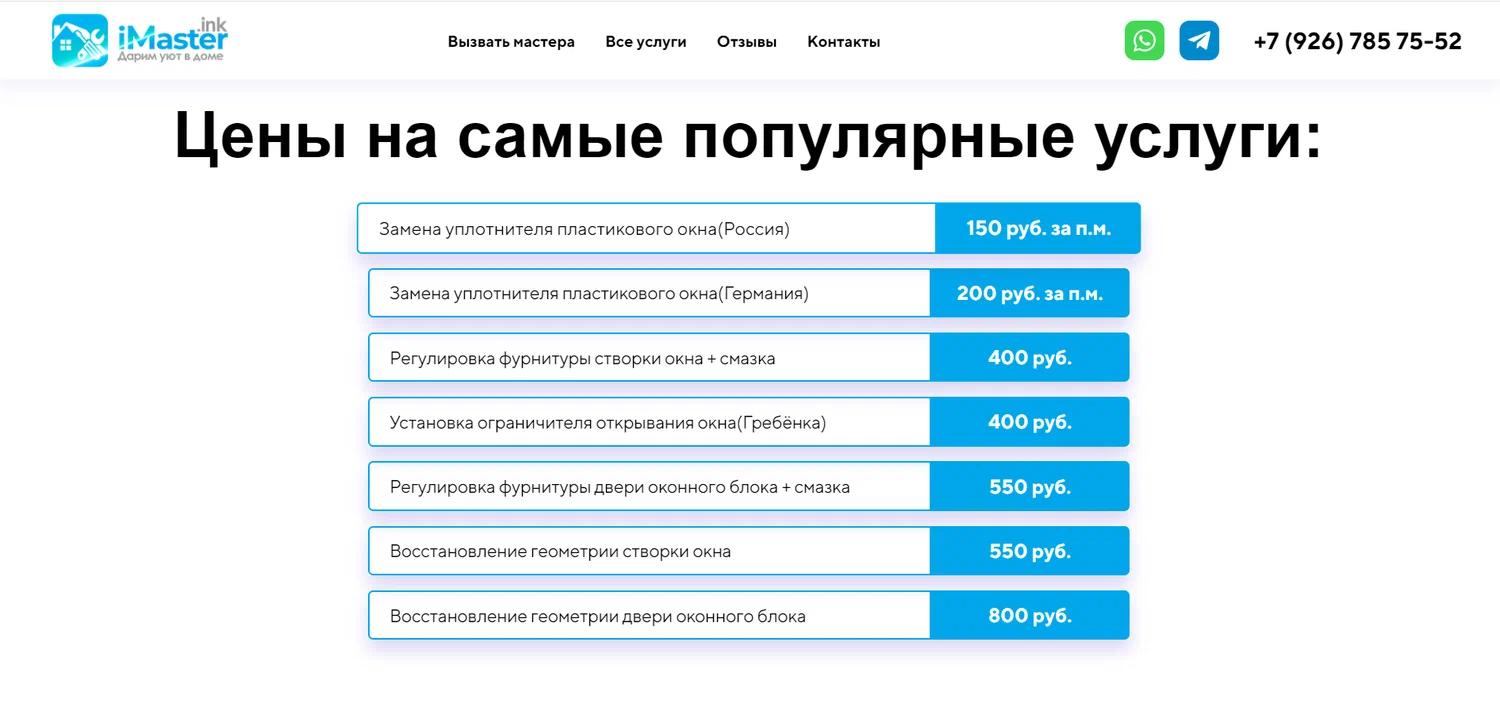Click the '150 руб. за п.м.' price button
Image resolution: width=1500 pixels, height=715 pixels.
(1037, 228)
